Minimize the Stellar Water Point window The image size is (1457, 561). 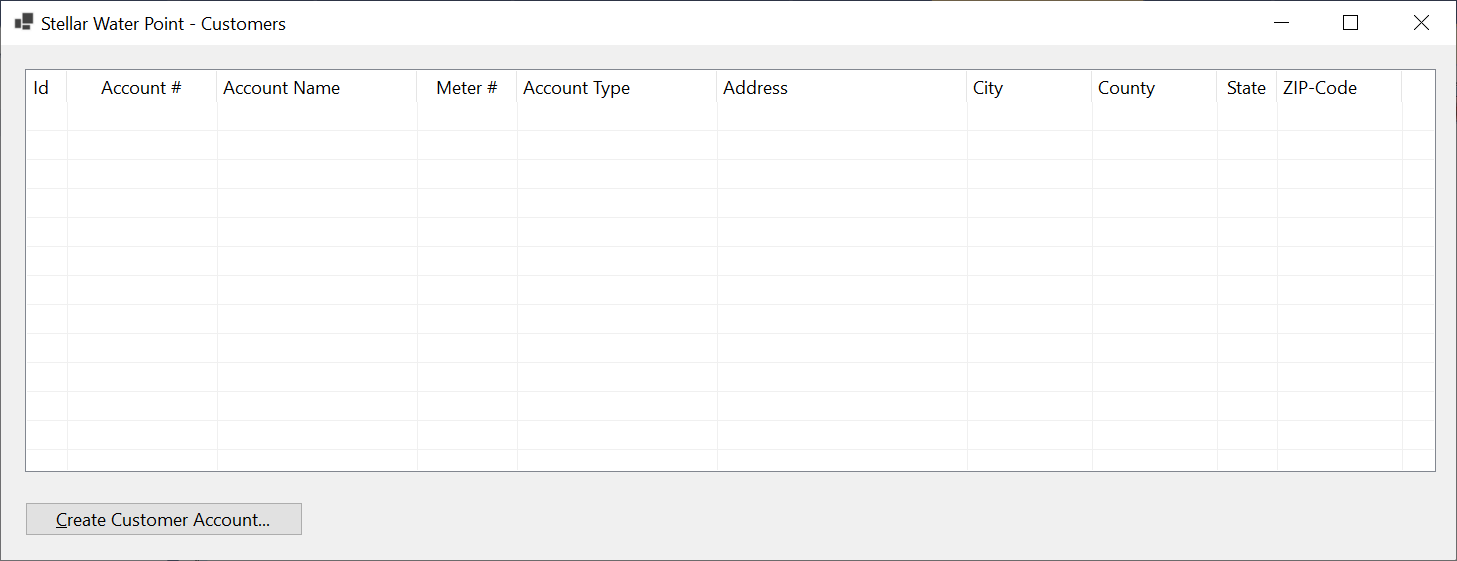point(1281,22)
